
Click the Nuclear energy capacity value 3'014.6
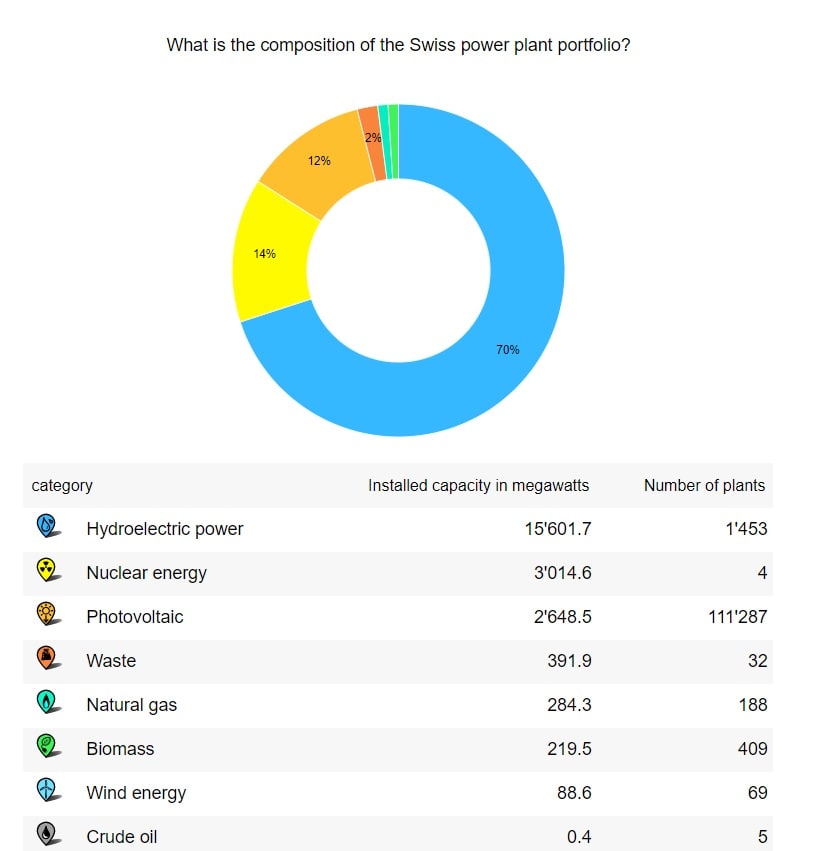pyautogui.click(x=561, y=573)
